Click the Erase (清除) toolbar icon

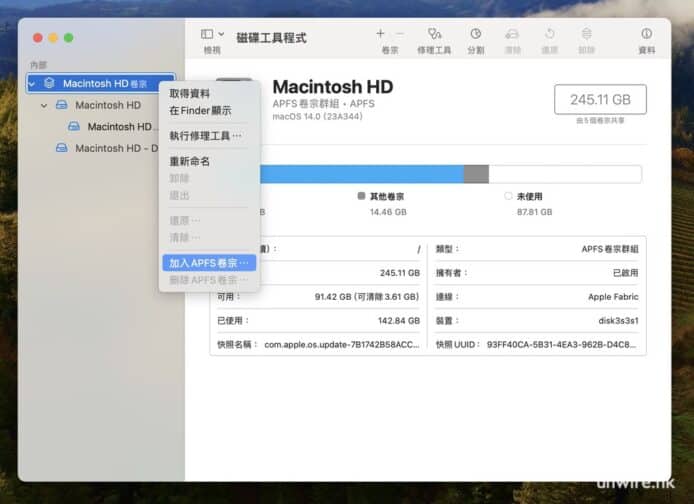(x=512, y=34)
